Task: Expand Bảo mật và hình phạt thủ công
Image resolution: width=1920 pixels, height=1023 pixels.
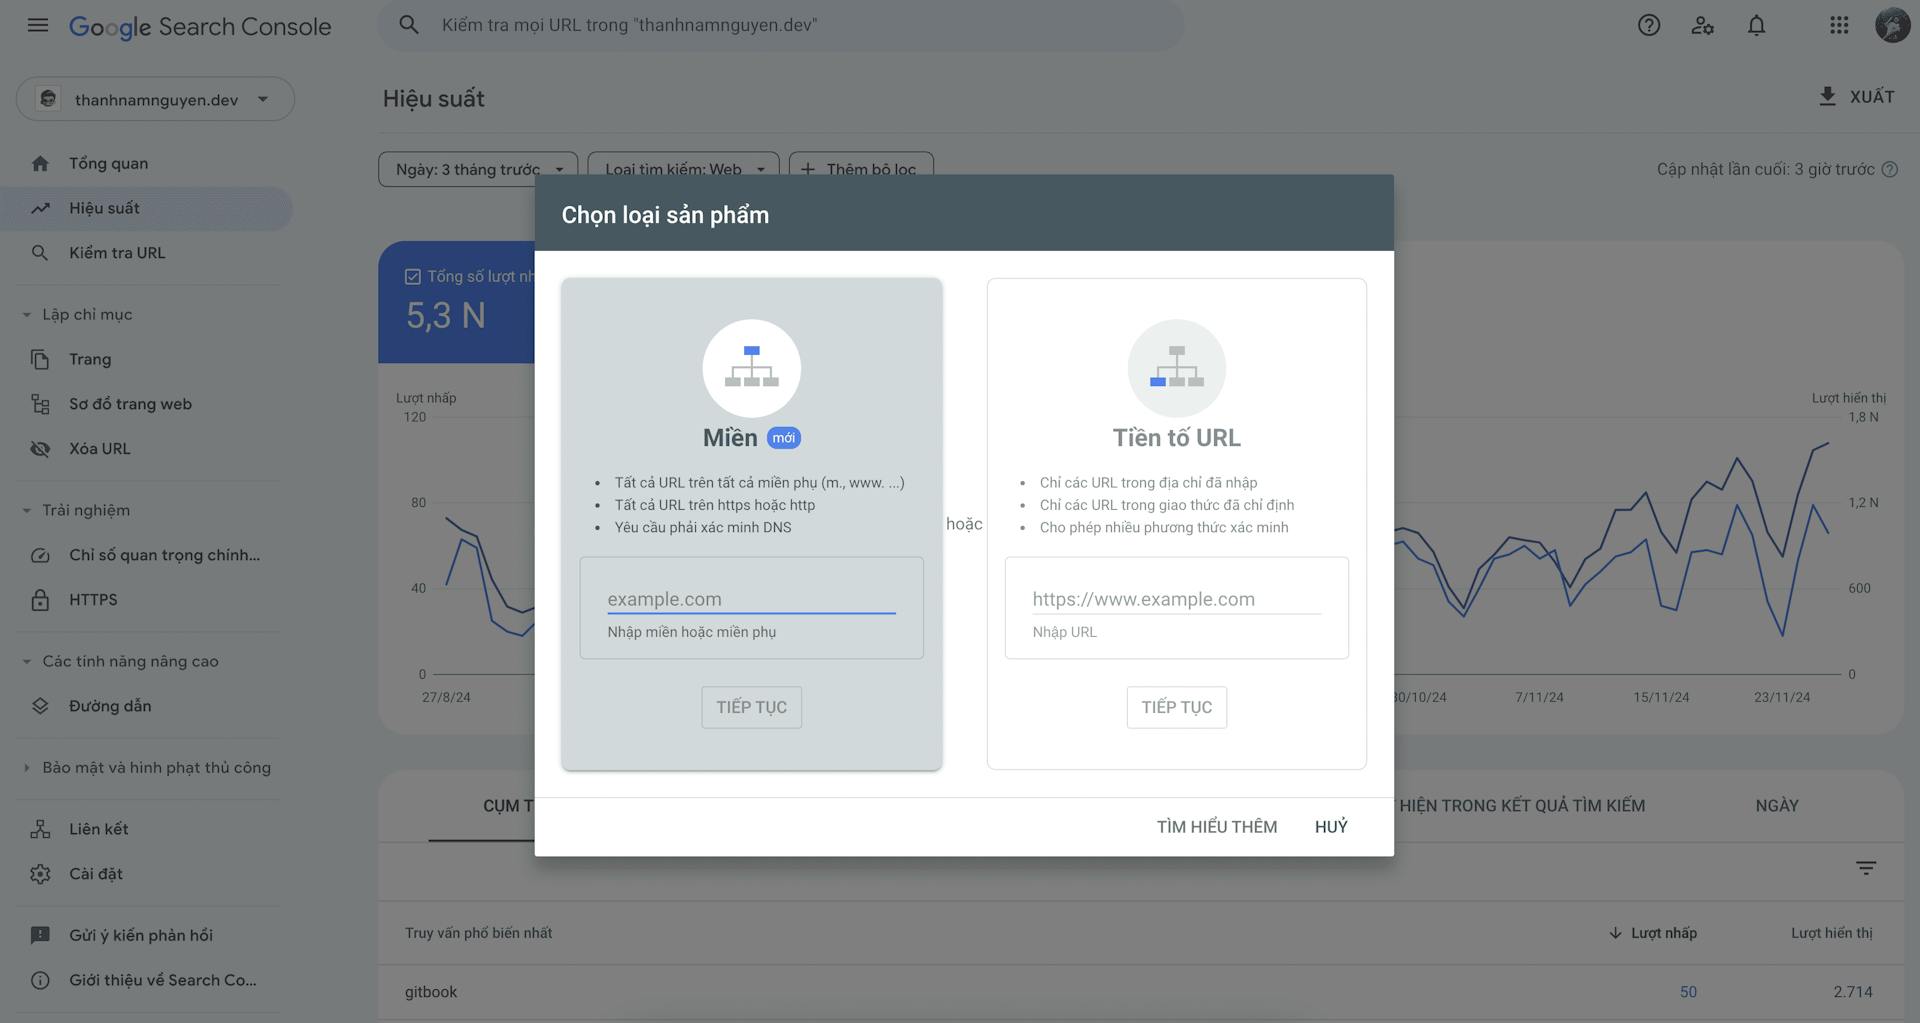Action: coord(27,768)
